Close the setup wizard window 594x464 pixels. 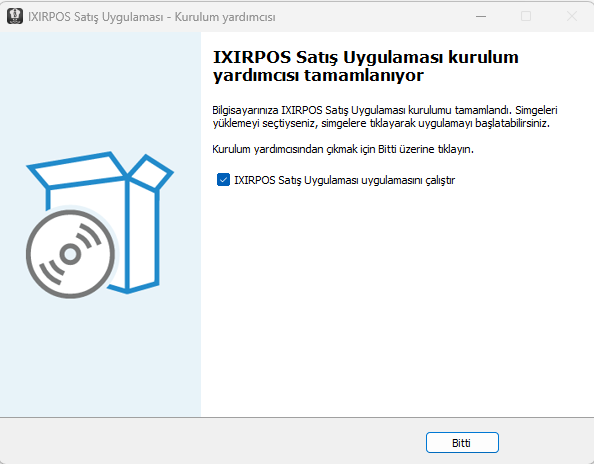tap(572, 16)
